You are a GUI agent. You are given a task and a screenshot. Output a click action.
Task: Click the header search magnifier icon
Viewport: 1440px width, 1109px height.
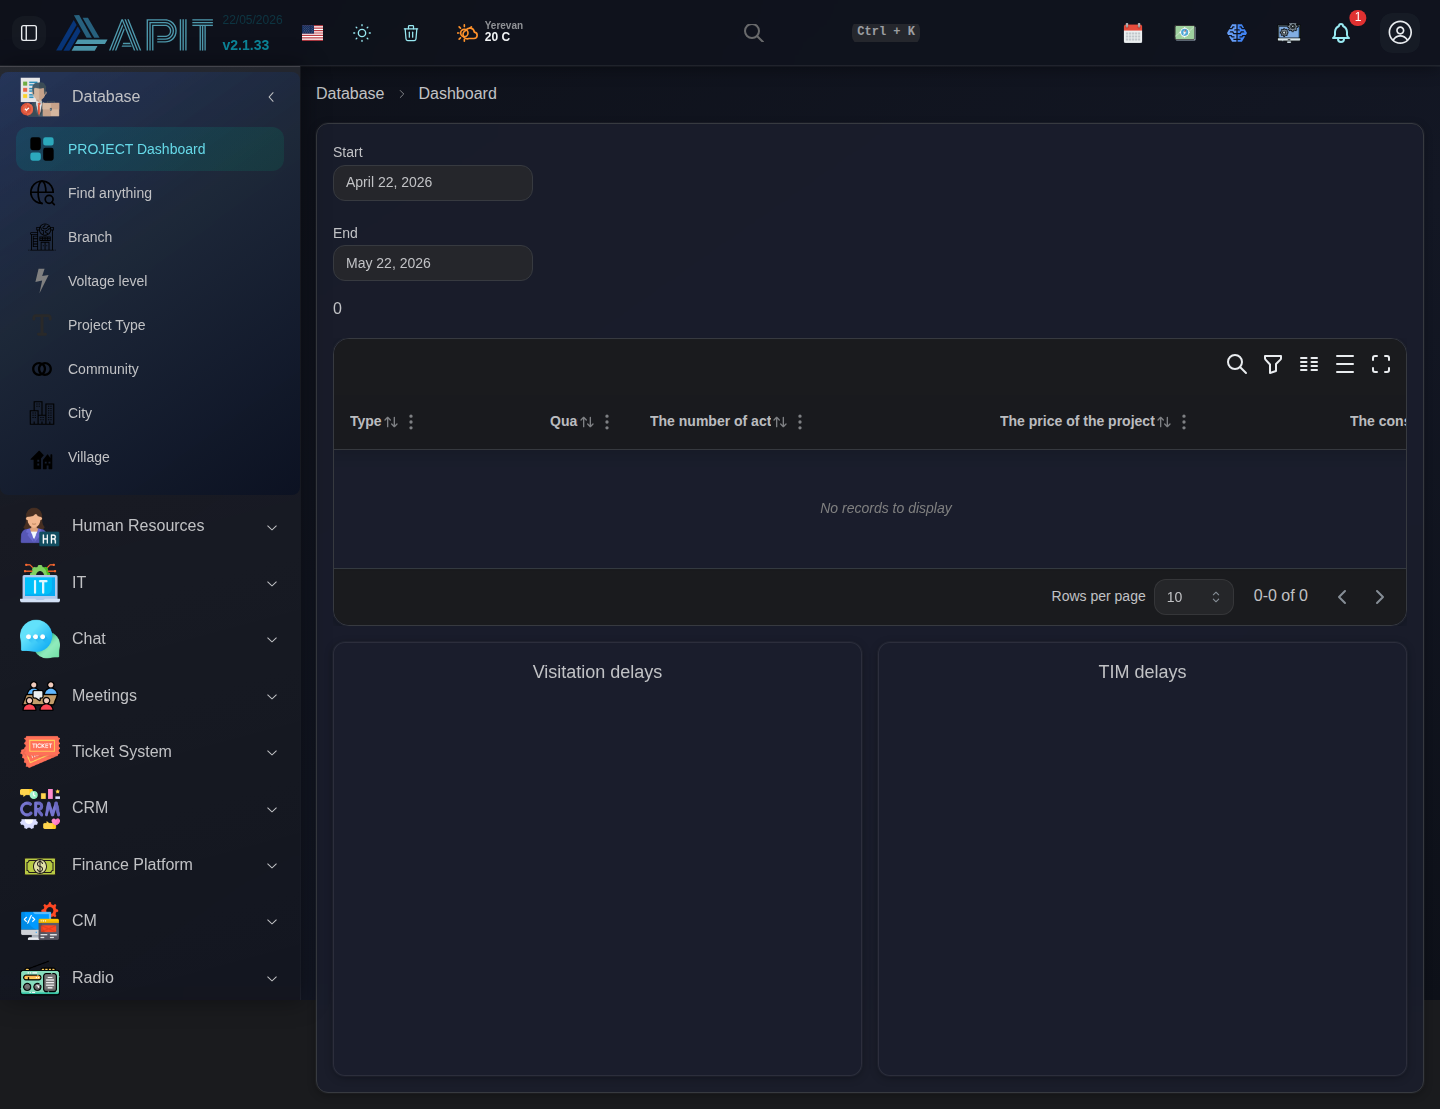coord(754,33)
